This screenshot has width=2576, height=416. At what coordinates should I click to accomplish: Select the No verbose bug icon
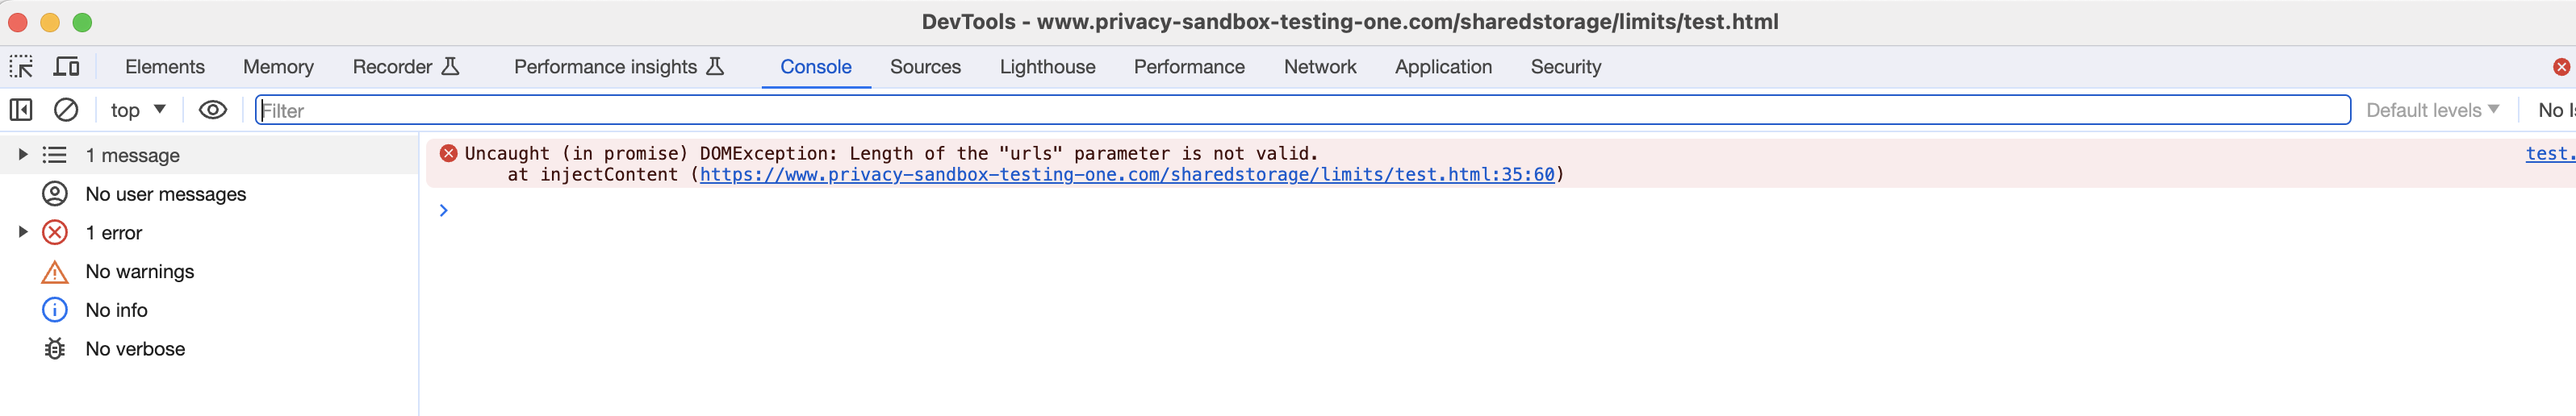point(55,349)
